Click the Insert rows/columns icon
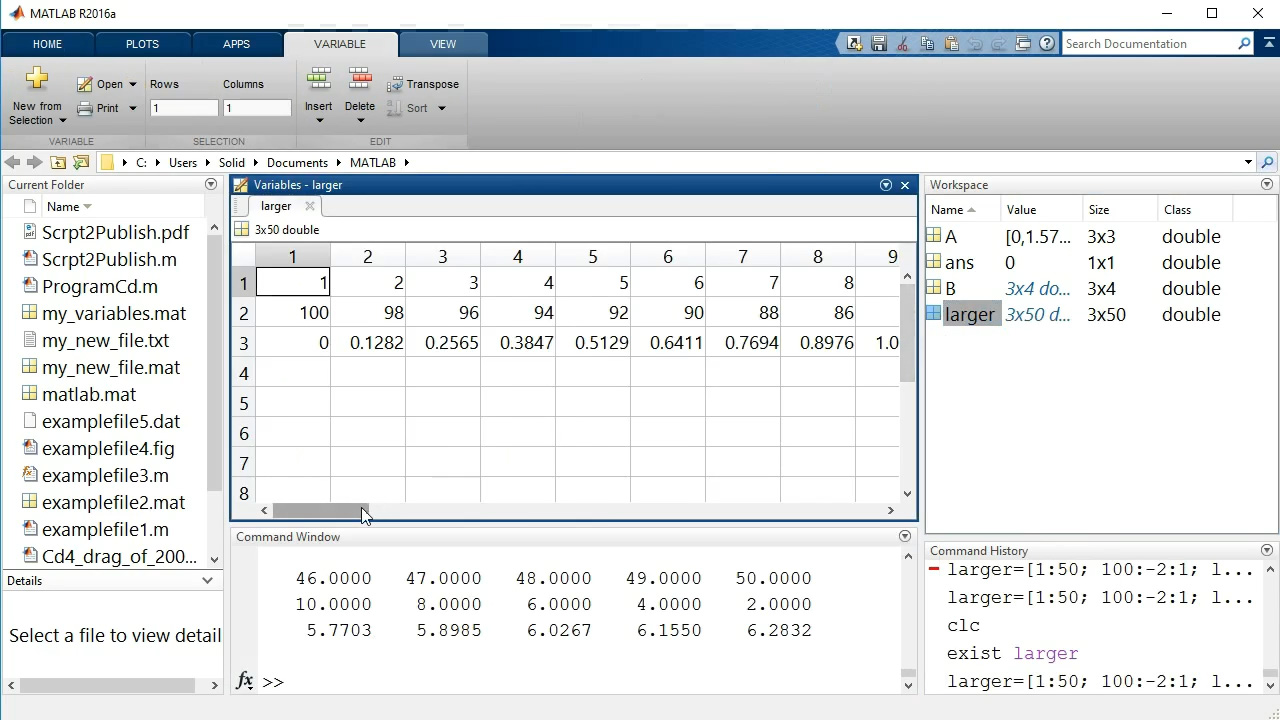Screen dimensions: 1280x720 (x=319, y=80)
